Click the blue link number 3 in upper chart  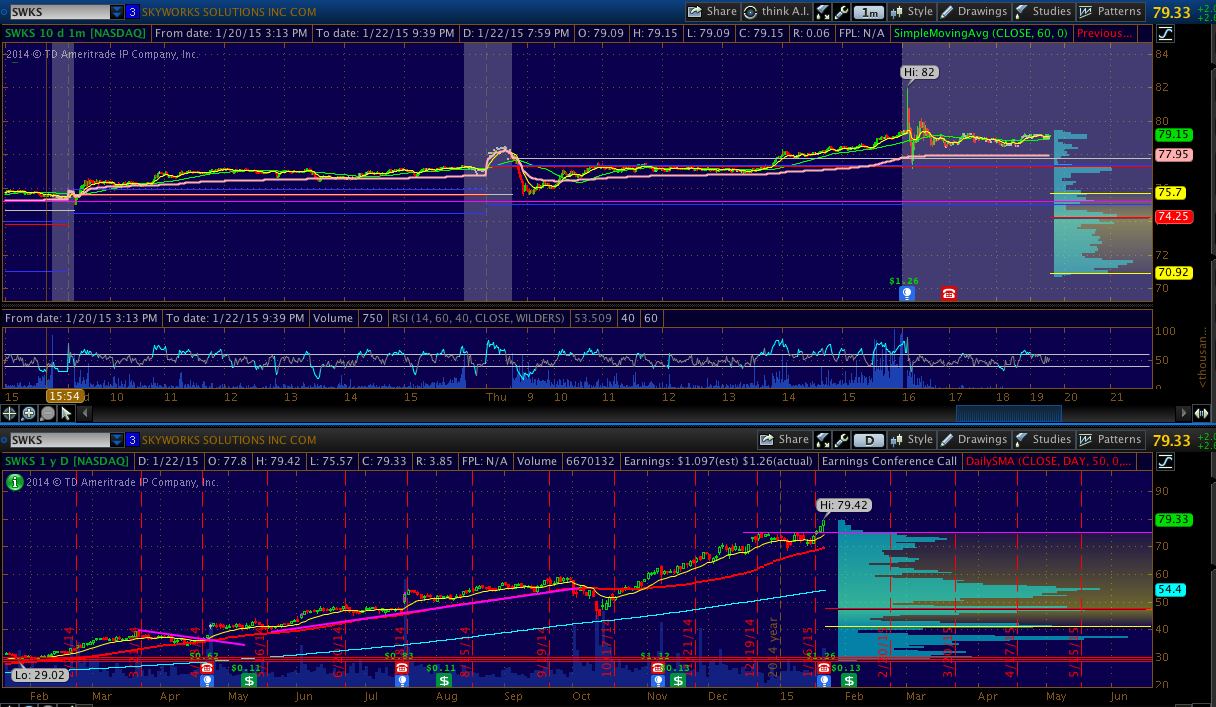(132, 12)
